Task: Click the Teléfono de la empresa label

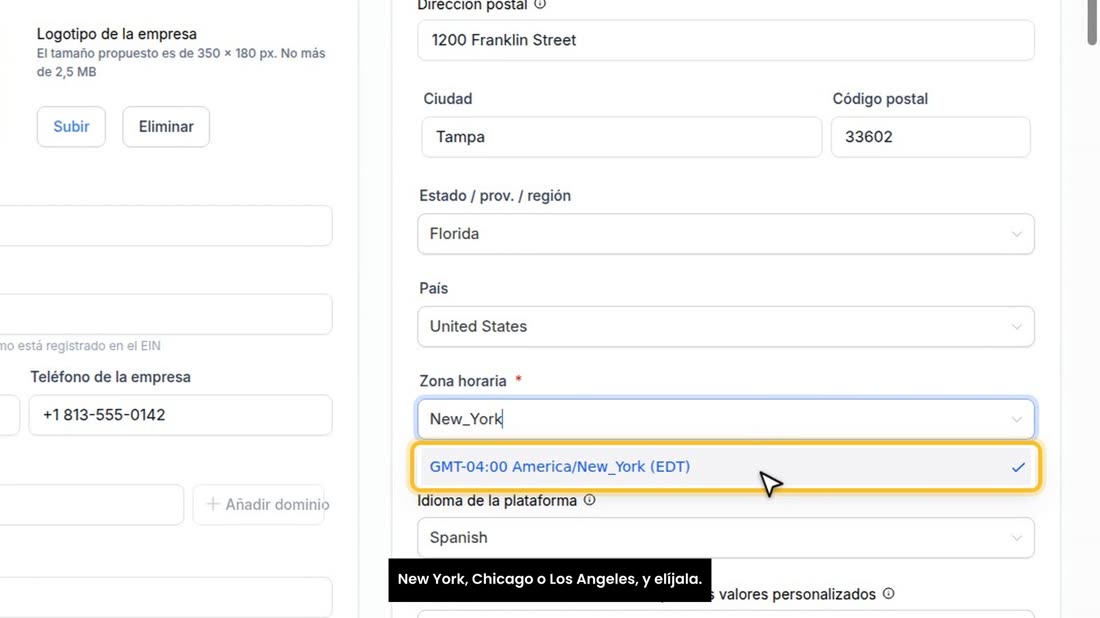Action: (x=110, y=377)
